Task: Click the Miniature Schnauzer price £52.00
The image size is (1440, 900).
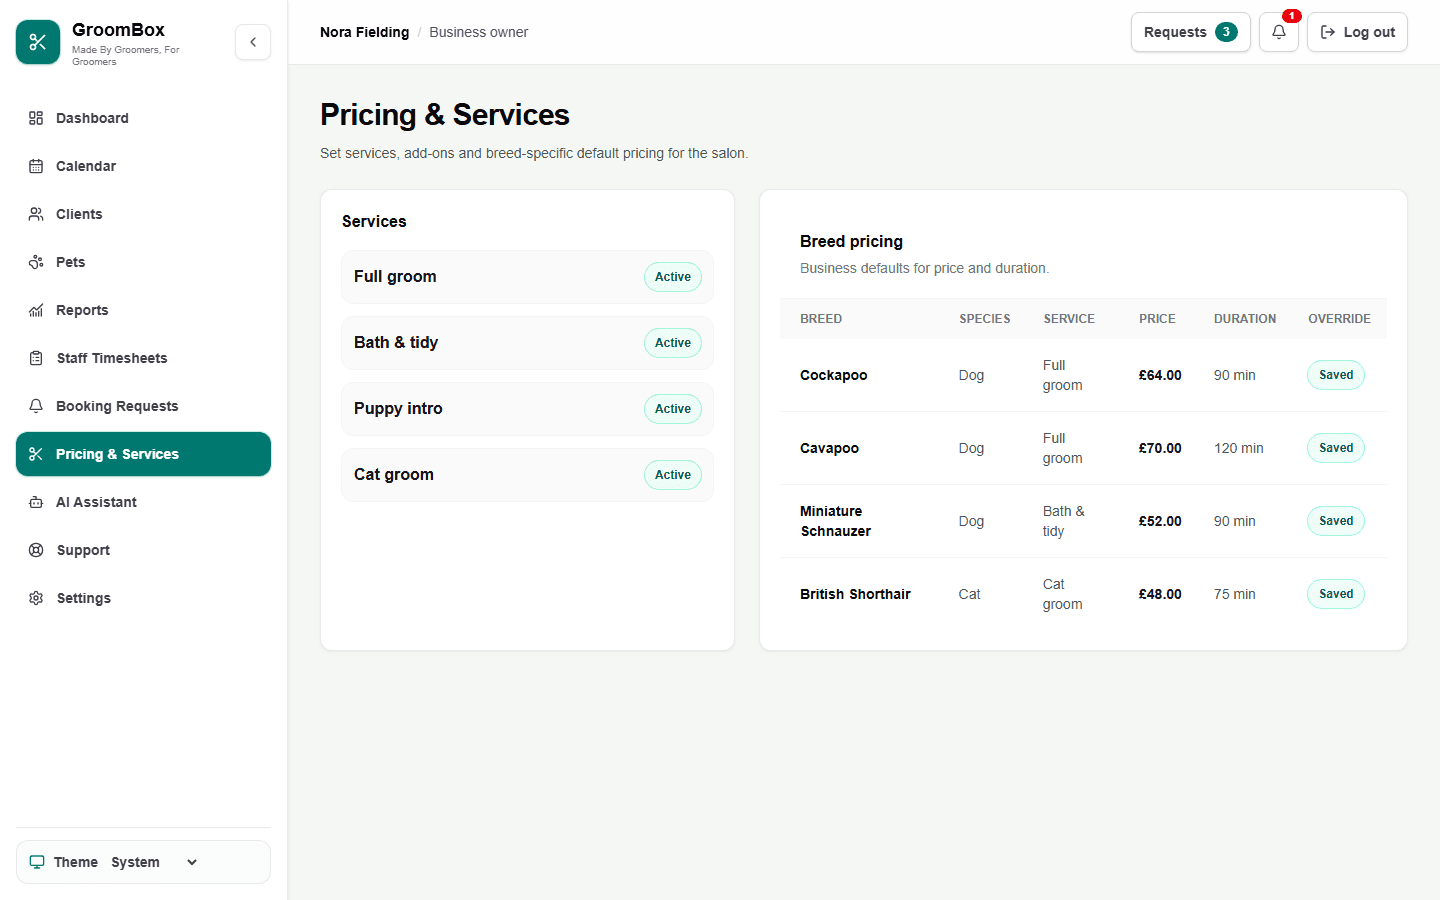Action: click(x=1160, y=521)
